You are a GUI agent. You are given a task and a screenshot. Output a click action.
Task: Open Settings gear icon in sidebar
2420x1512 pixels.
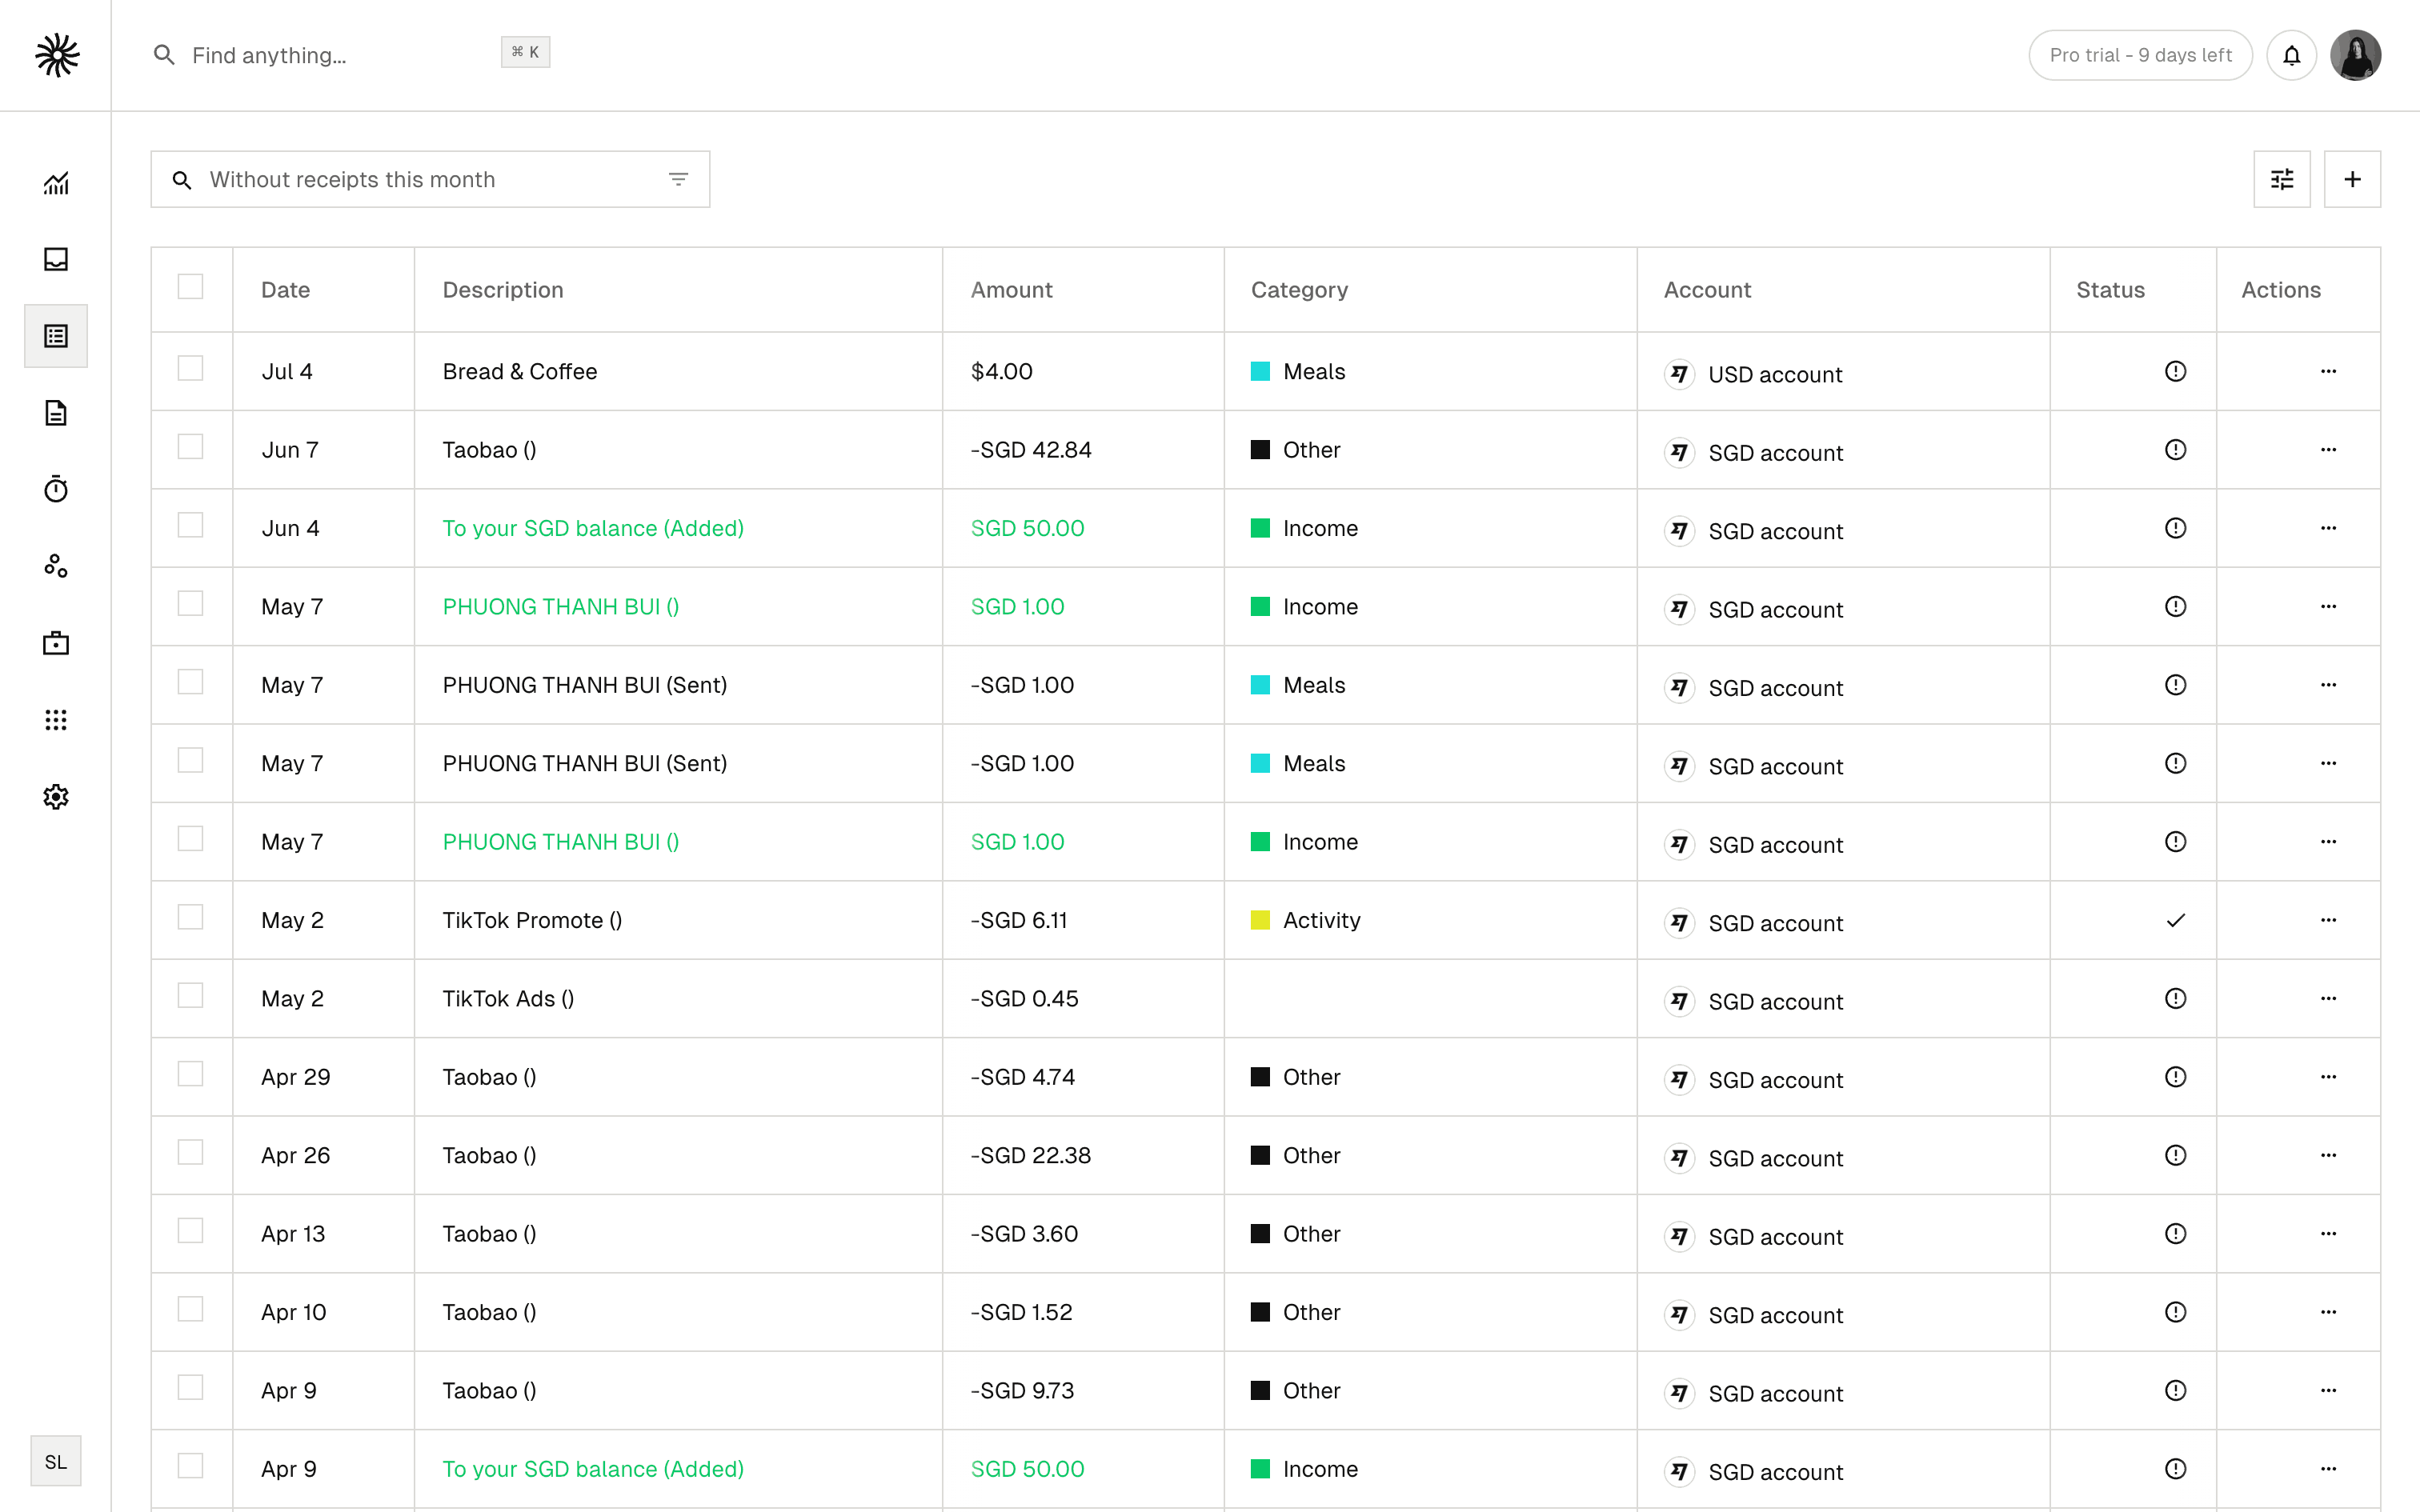(x=56, y=797)
